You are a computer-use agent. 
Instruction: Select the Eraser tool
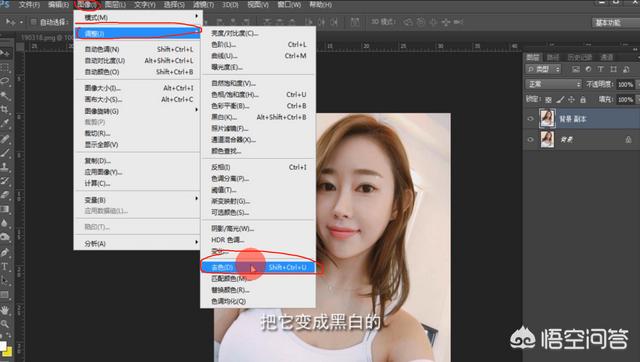[4, 195]
